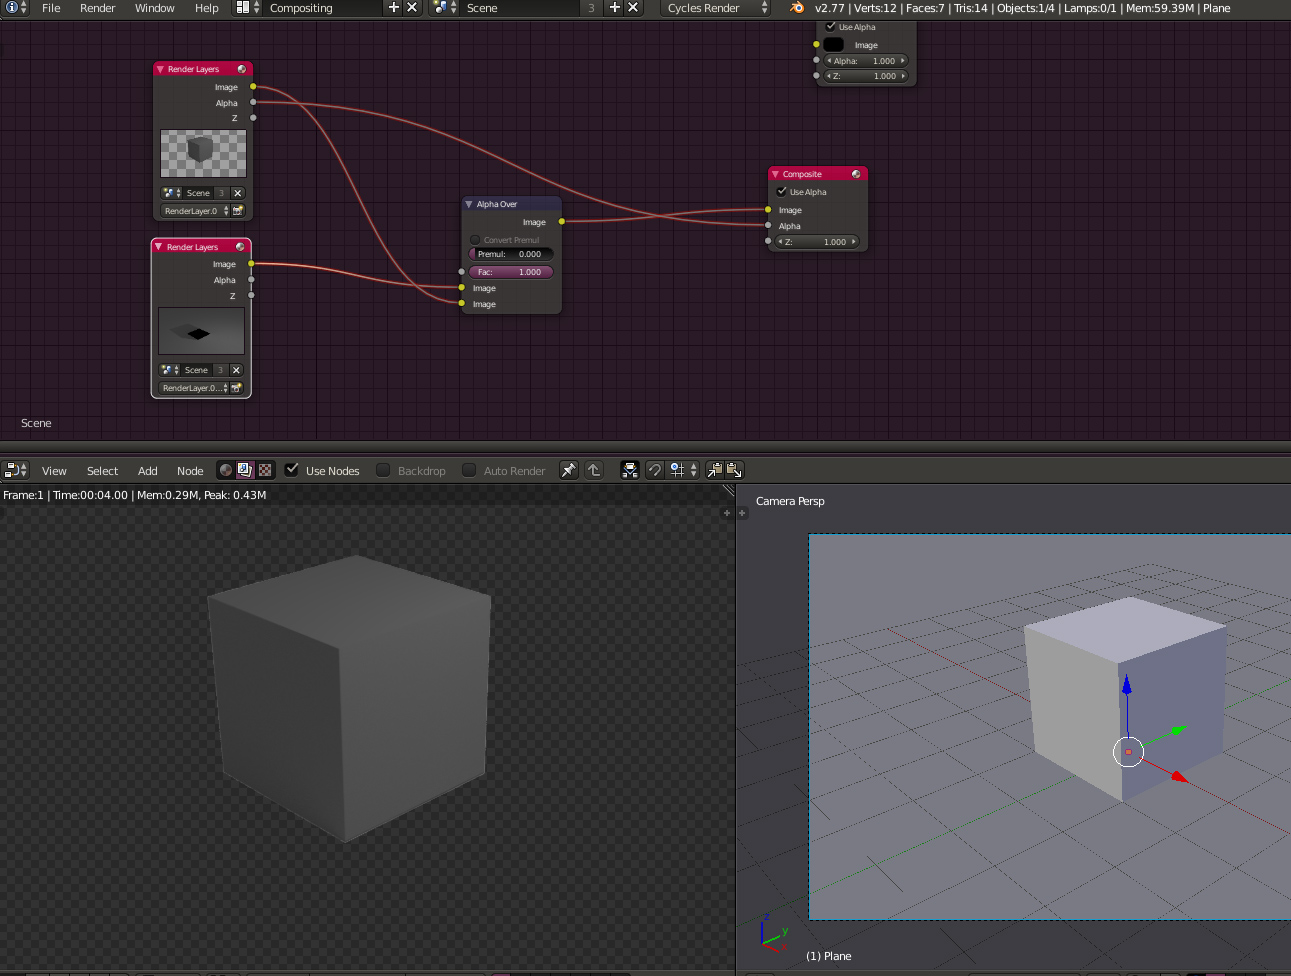Delete the current scene
Screen dimensions: 1291x976
(633, 7)
